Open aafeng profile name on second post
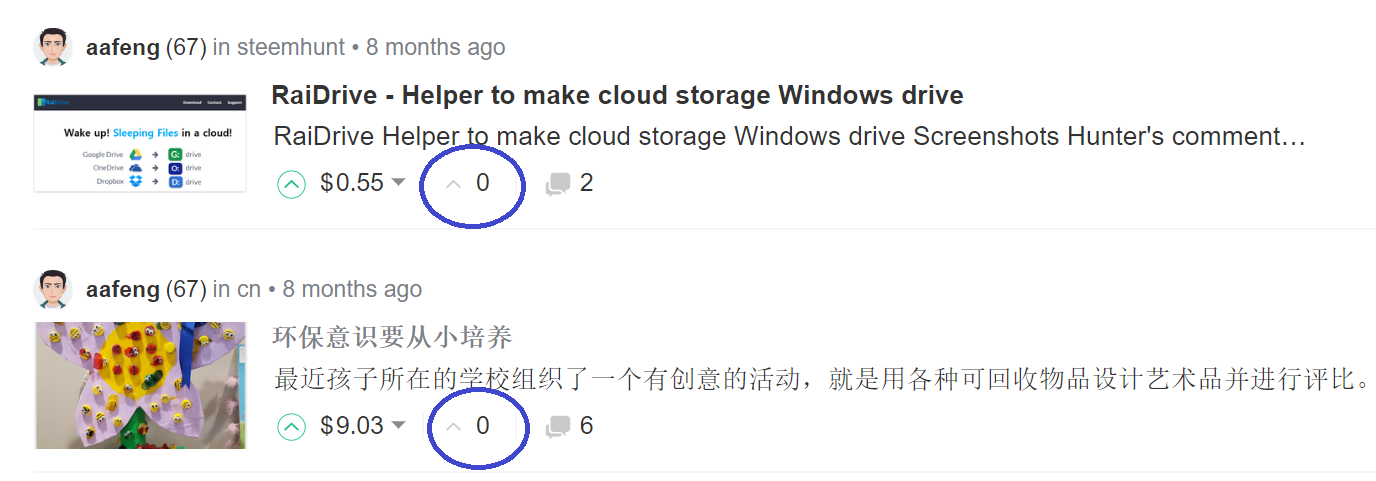The image size is (1376, 481). (123, 289)
